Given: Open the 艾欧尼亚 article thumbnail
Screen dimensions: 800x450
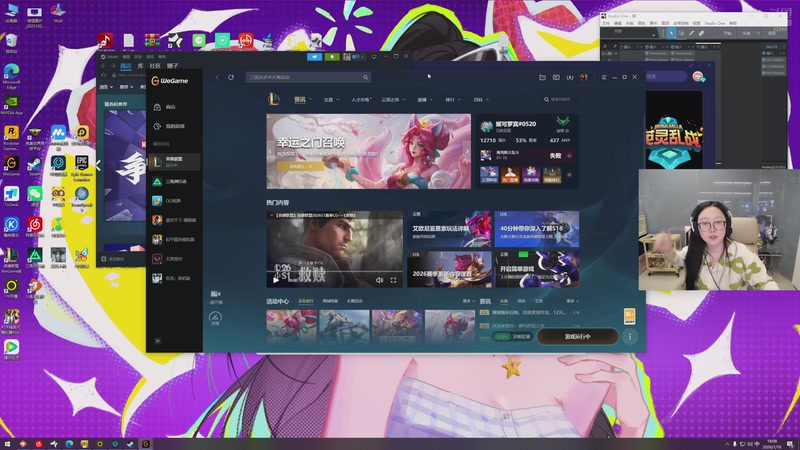Looking at the screenshot, I should [449, 229].
